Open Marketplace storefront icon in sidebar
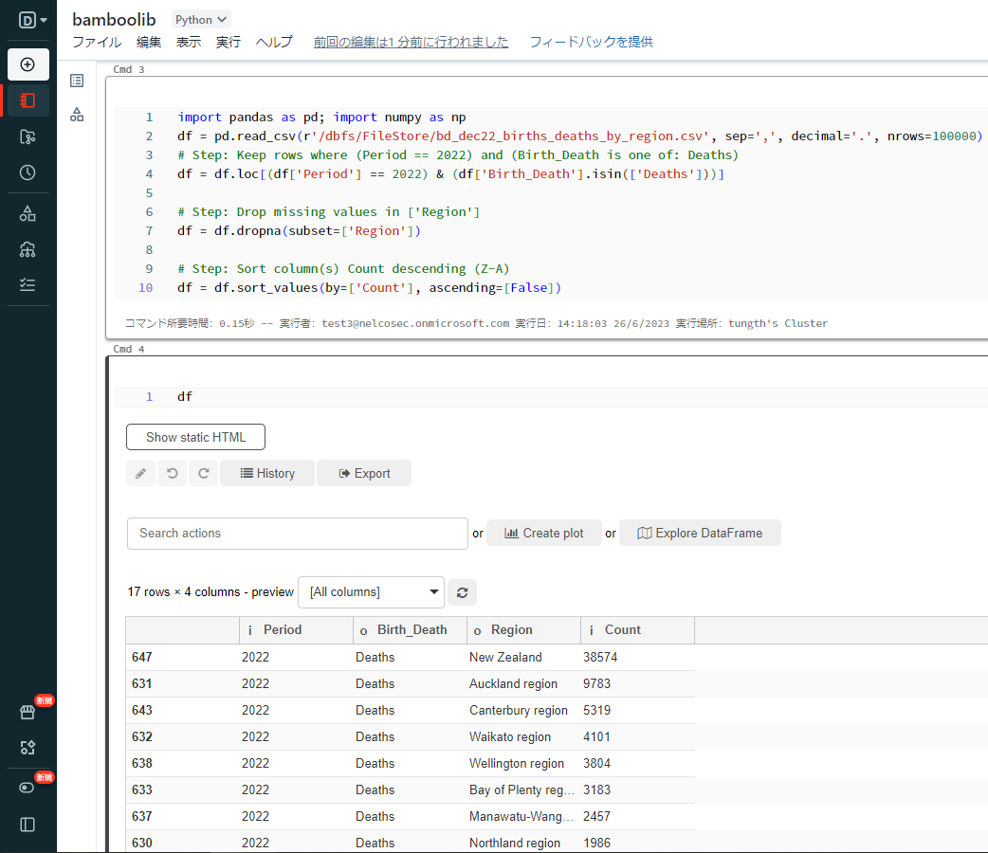Screen dimensions: 988x853 click(x=28, y=712)
